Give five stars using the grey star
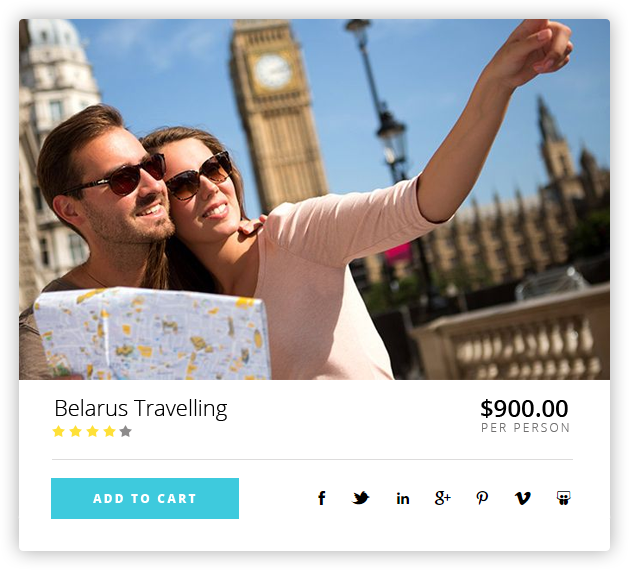Screen dimensions: 629x570 click(126, 431)
